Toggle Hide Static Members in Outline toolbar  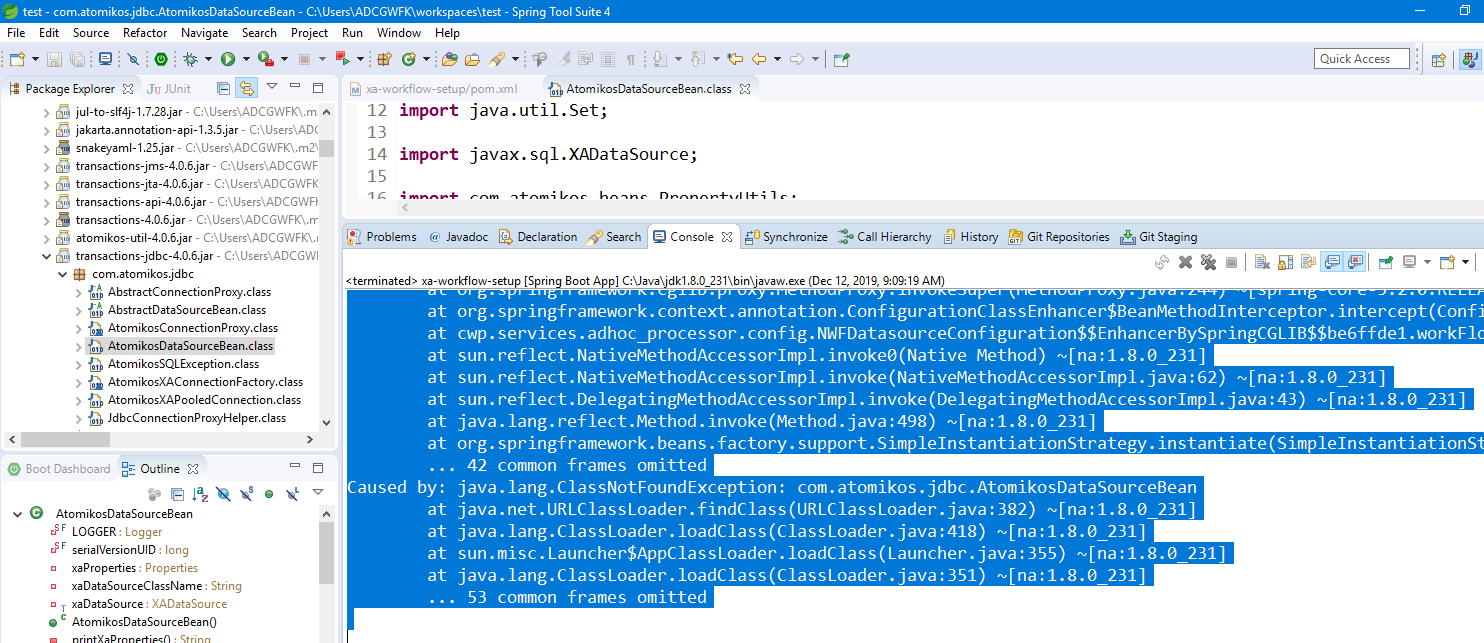246,494
